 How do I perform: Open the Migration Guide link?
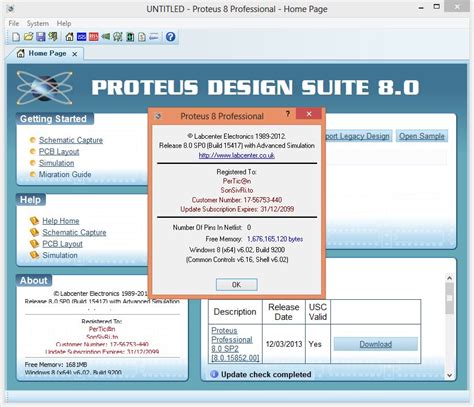click(65, 174)
